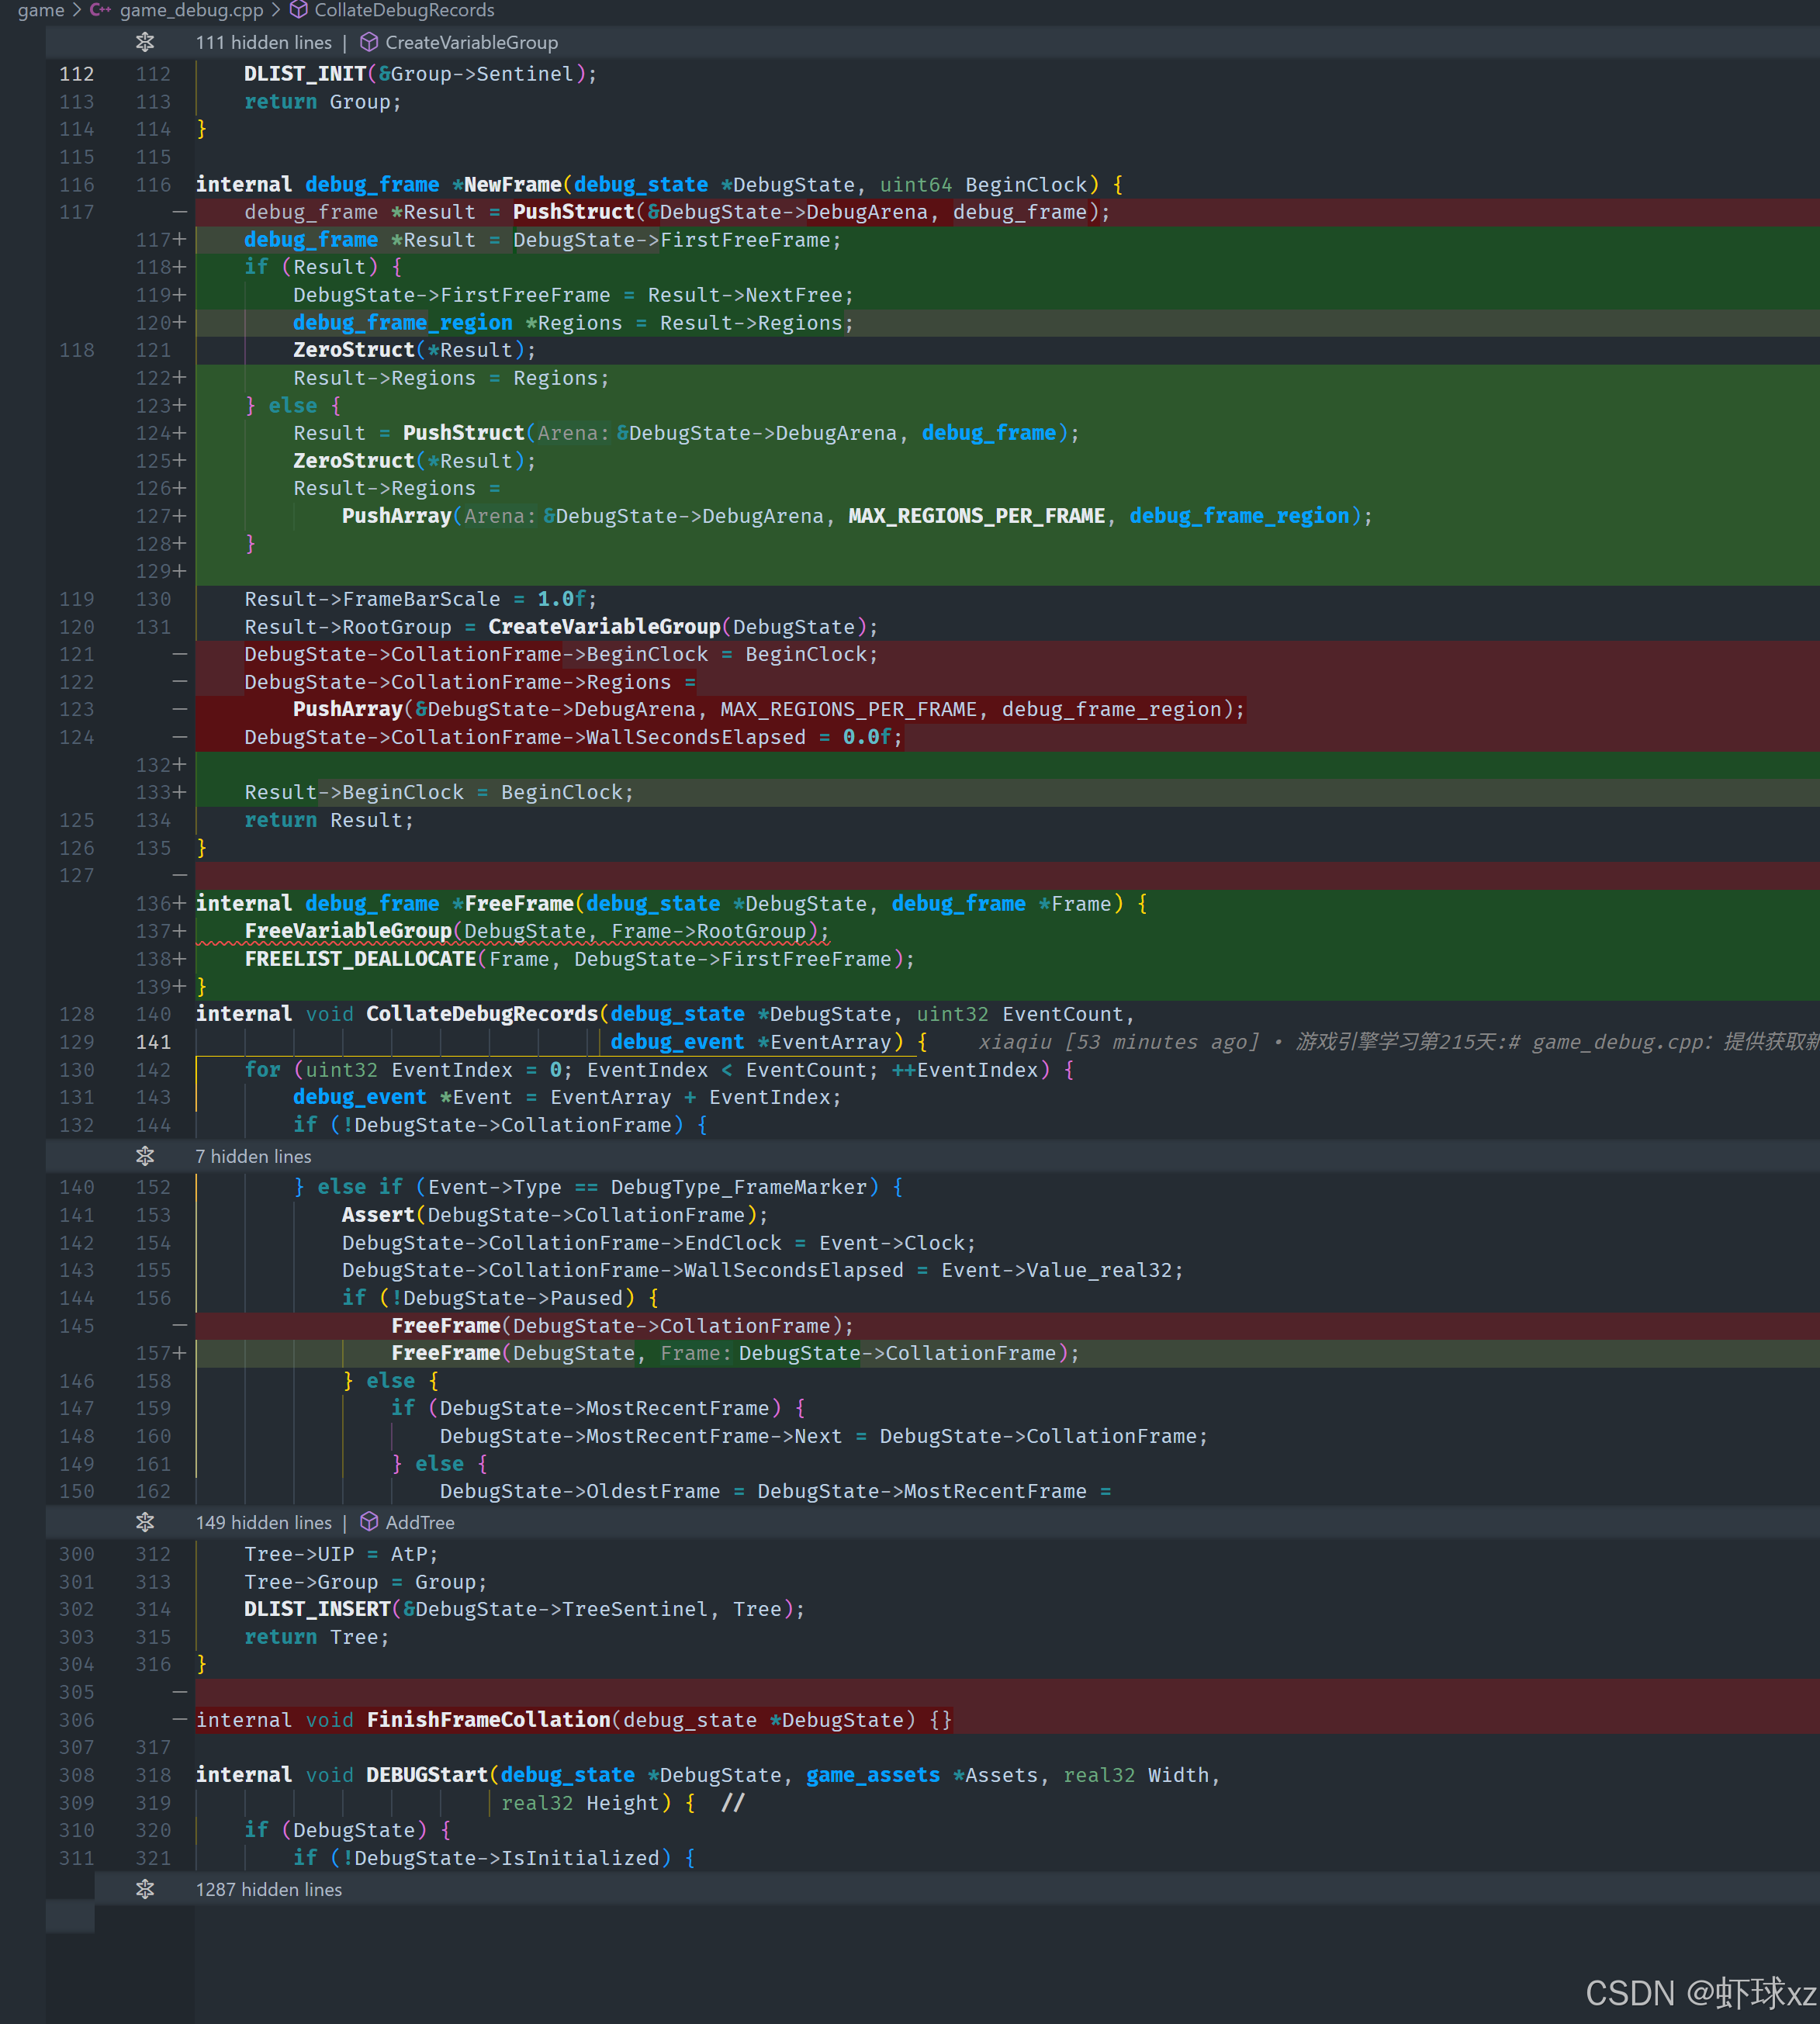Open the game_debug.cpp breadcrumb dropdown
Screen dimensions: 1820x2024
191,10
